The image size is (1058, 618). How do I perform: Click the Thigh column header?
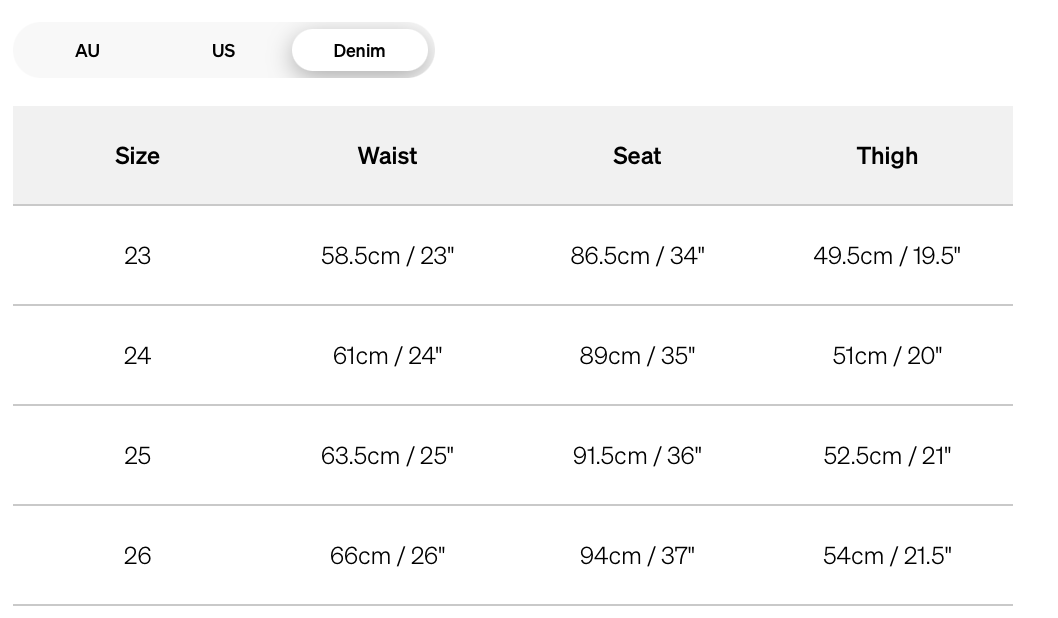click(x=887, y=156)
